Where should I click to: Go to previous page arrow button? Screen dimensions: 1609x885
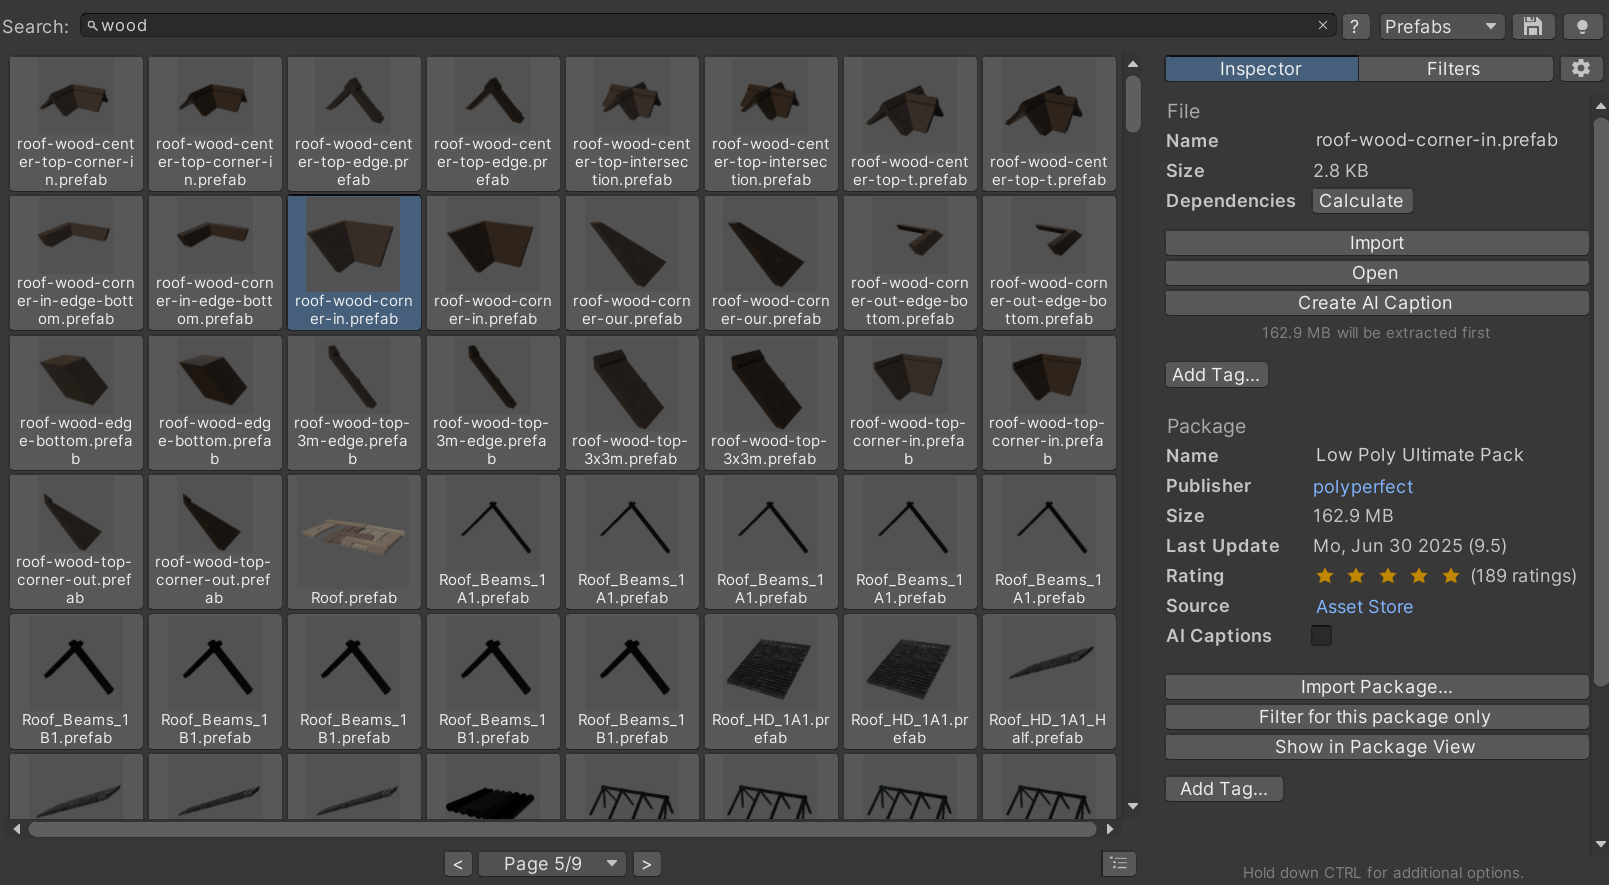point(458,864)
